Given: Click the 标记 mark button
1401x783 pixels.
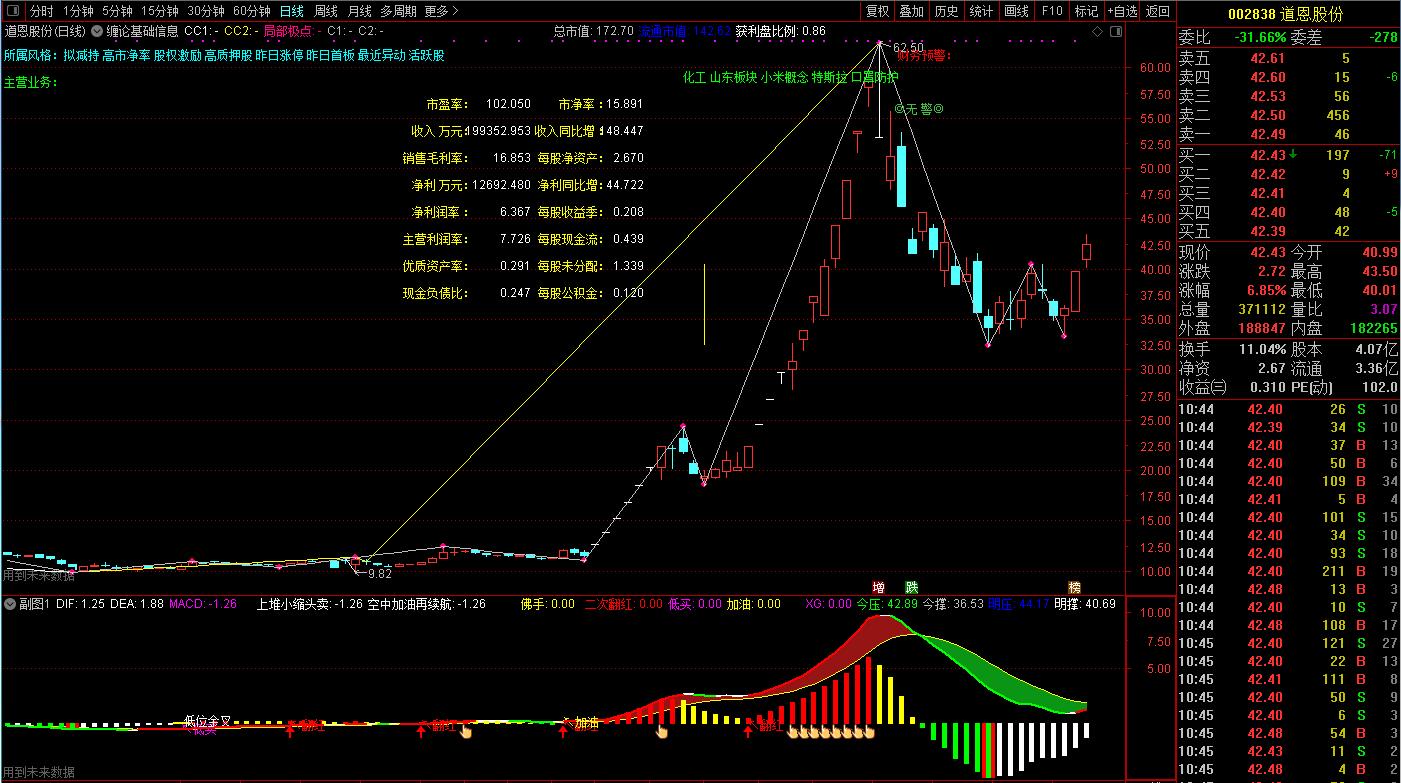Looking at the screenshot, I should click(x=1085, y=11).
